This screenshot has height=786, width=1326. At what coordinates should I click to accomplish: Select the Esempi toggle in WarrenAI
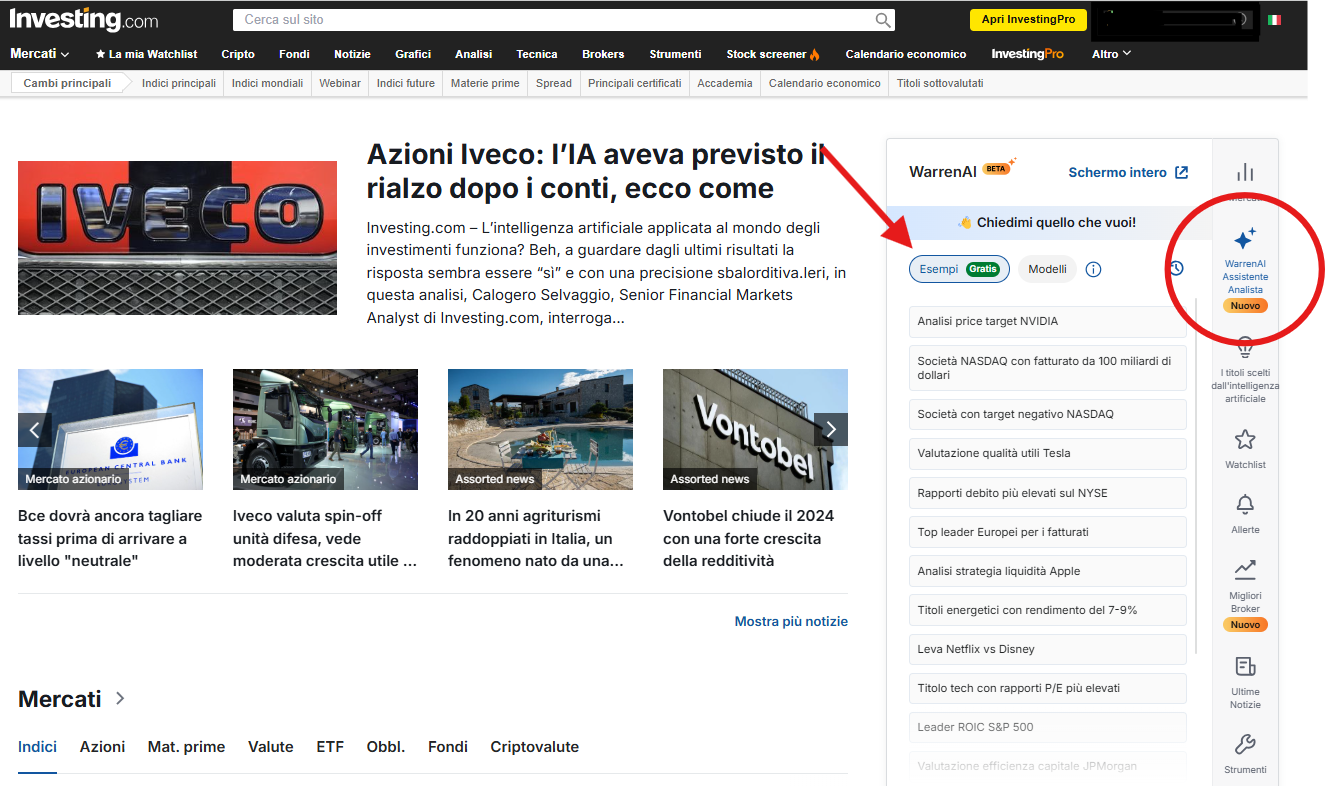click(x=959, y=269)
